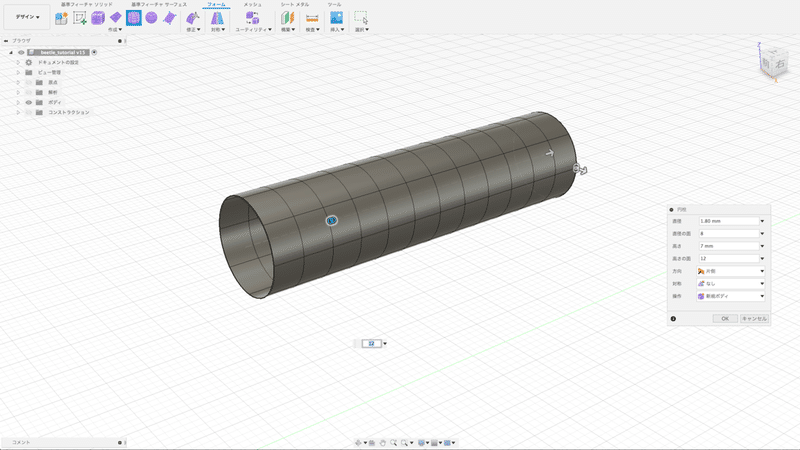Toggle visibility eye of beetle_tutorial root
The width and height of the screenshot is (800, 450).
pos(21,53)
